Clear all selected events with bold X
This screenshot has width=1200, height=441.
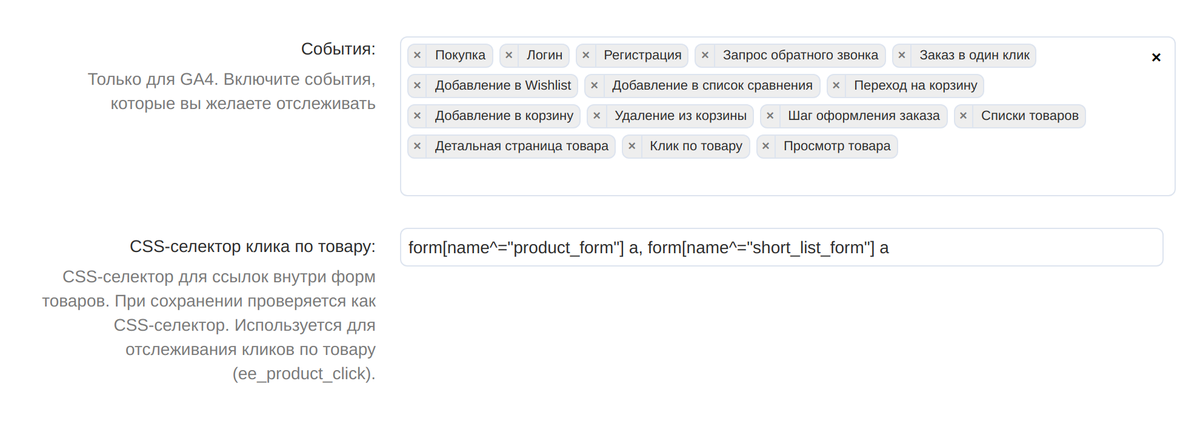tap(1156, 57)
